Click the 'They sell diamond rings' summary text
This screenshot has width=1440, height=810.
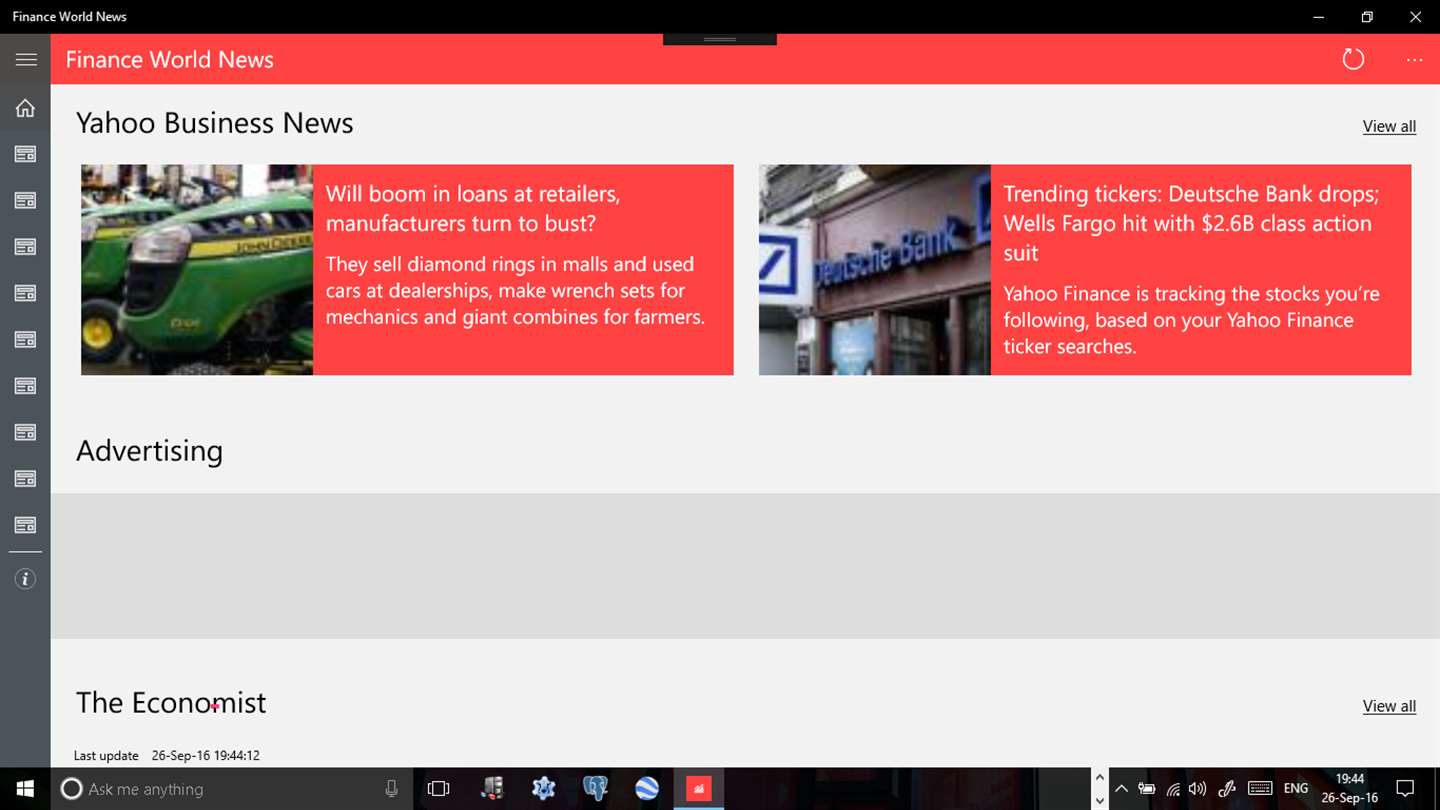click(515, 290)
